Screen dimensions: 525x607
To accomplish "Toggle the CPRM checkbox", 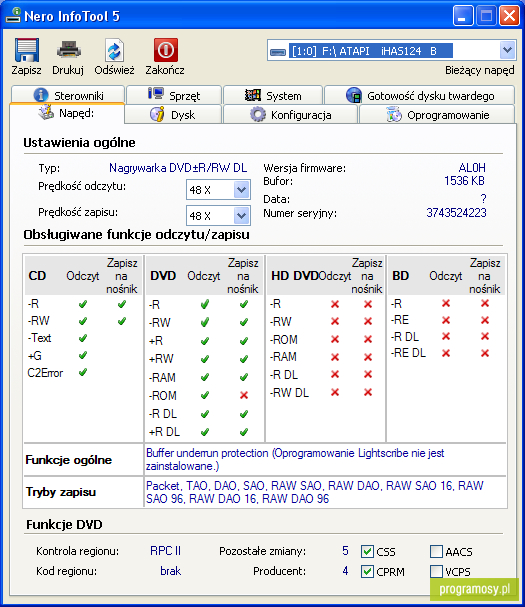I will click(367, 571).
